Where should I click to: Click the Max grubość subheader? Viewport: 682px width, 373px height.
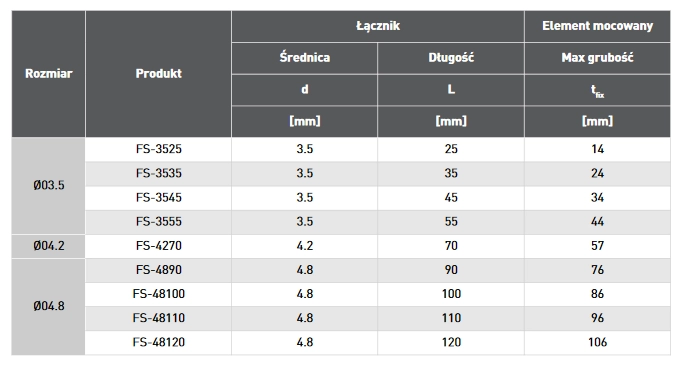click(597, 58)
